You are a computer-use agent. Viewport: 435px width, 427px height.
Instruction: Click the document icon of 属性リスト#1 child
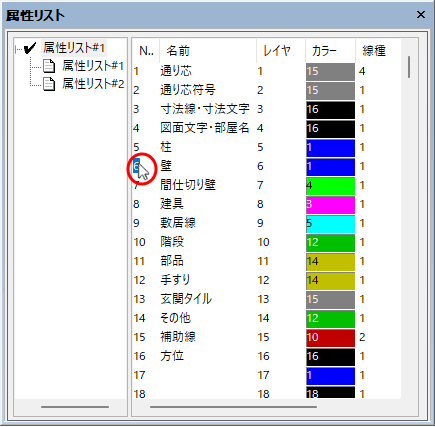click(x=49, y=66)
